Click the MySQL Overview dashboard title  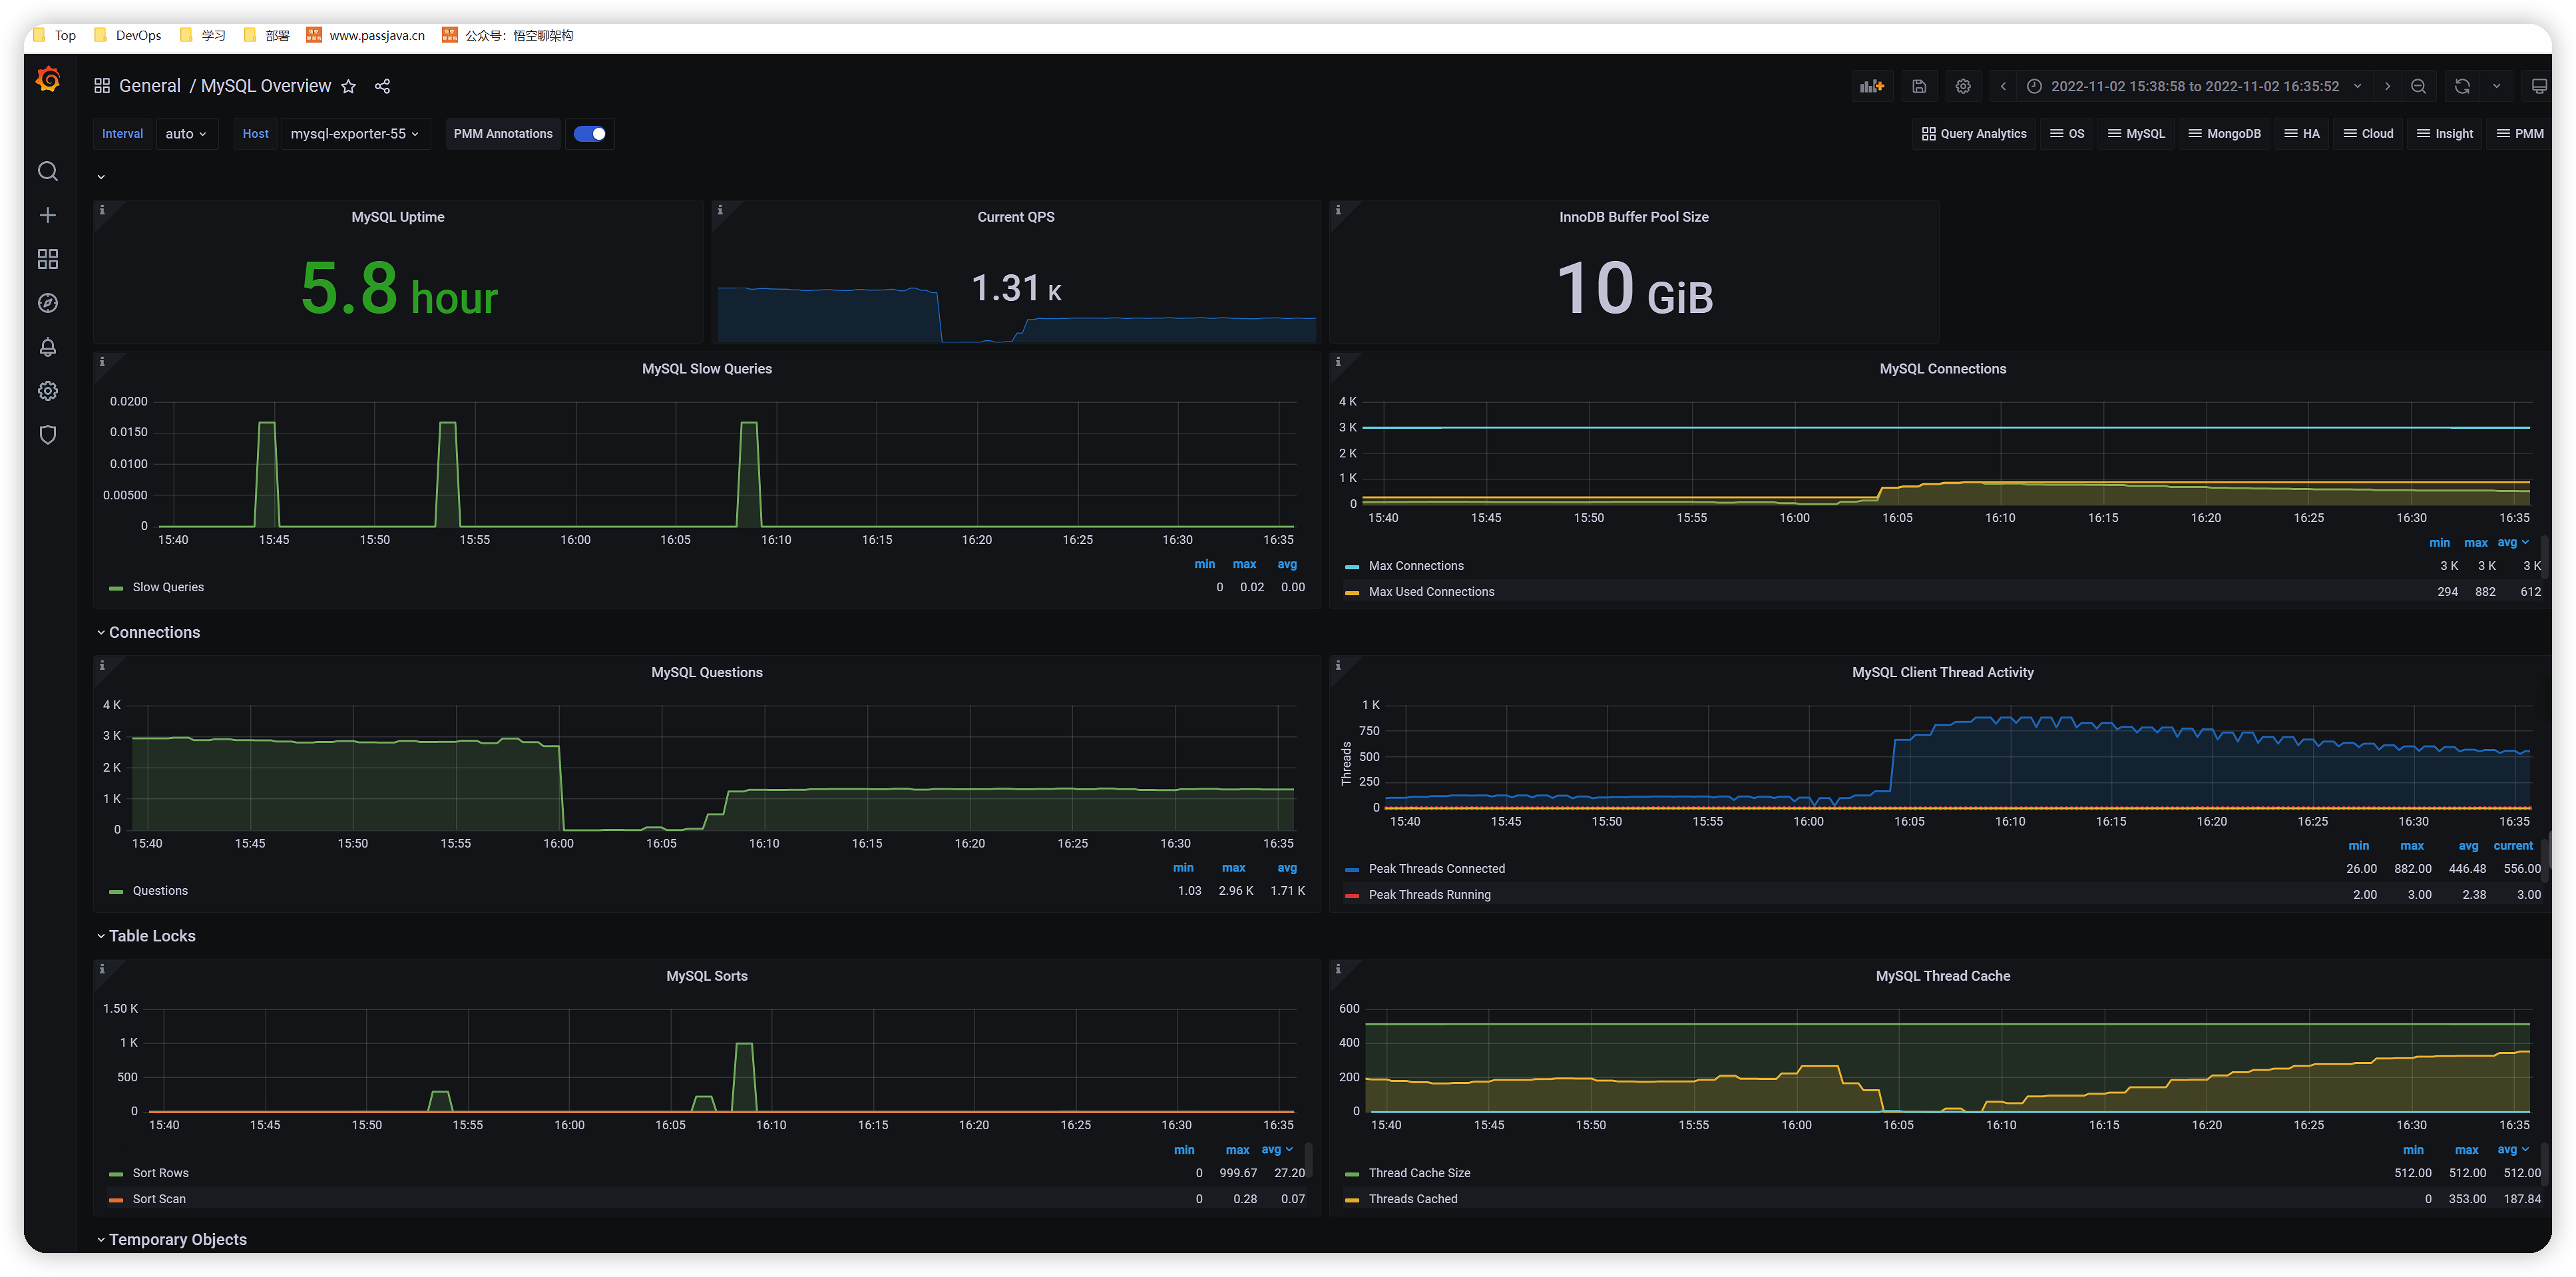coord(266,86)
